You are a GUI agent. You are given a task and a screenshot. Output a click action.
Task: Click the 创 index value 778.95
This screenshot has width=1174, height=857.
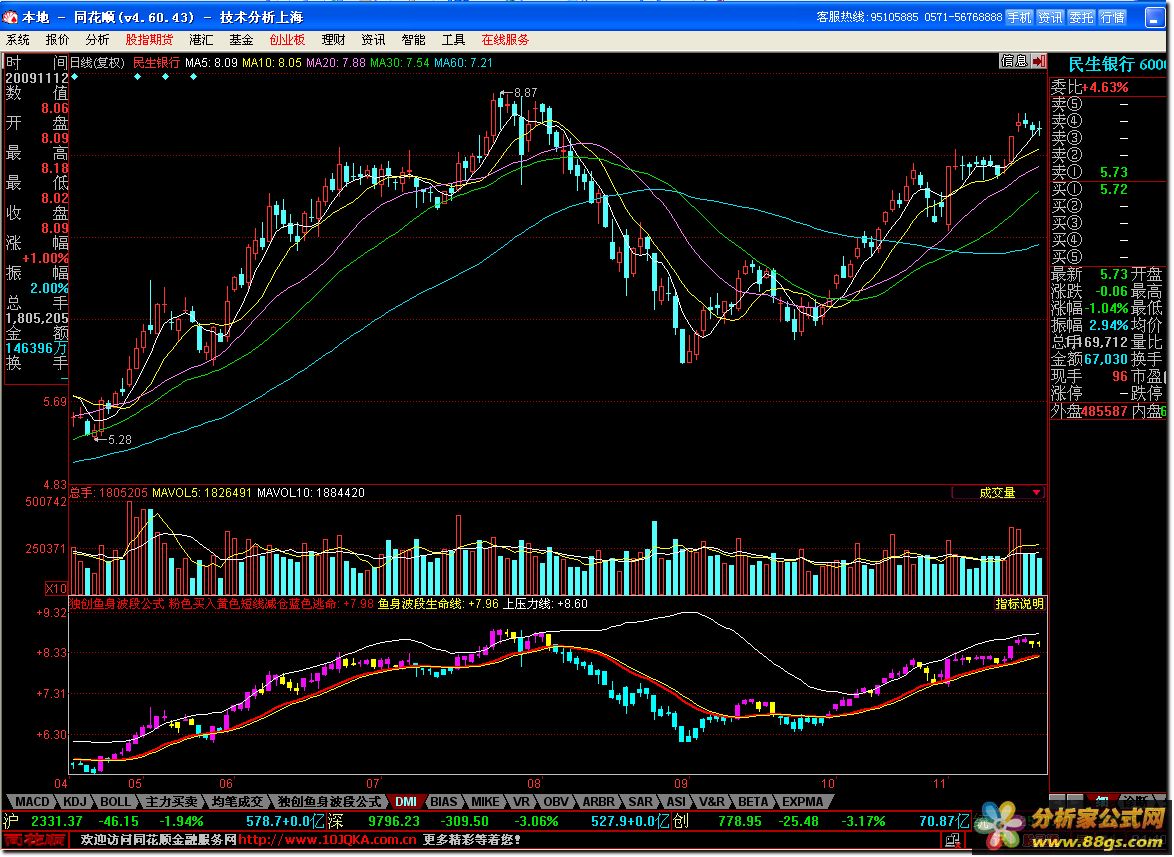click(x=740, y=821)
